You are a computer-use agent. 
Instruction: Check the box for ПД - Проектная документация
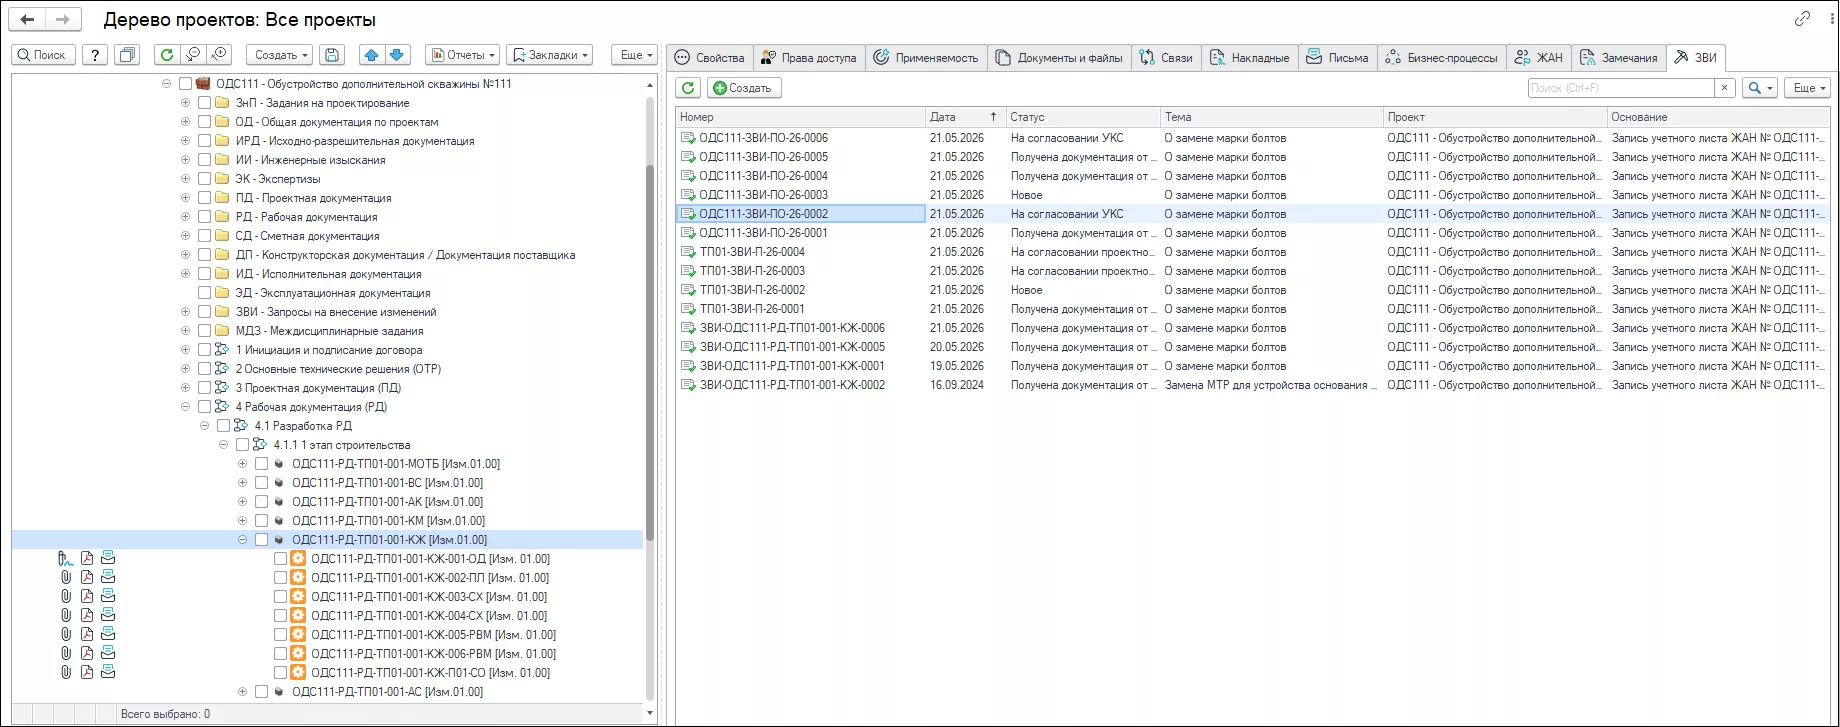click(x=205, y=198)
